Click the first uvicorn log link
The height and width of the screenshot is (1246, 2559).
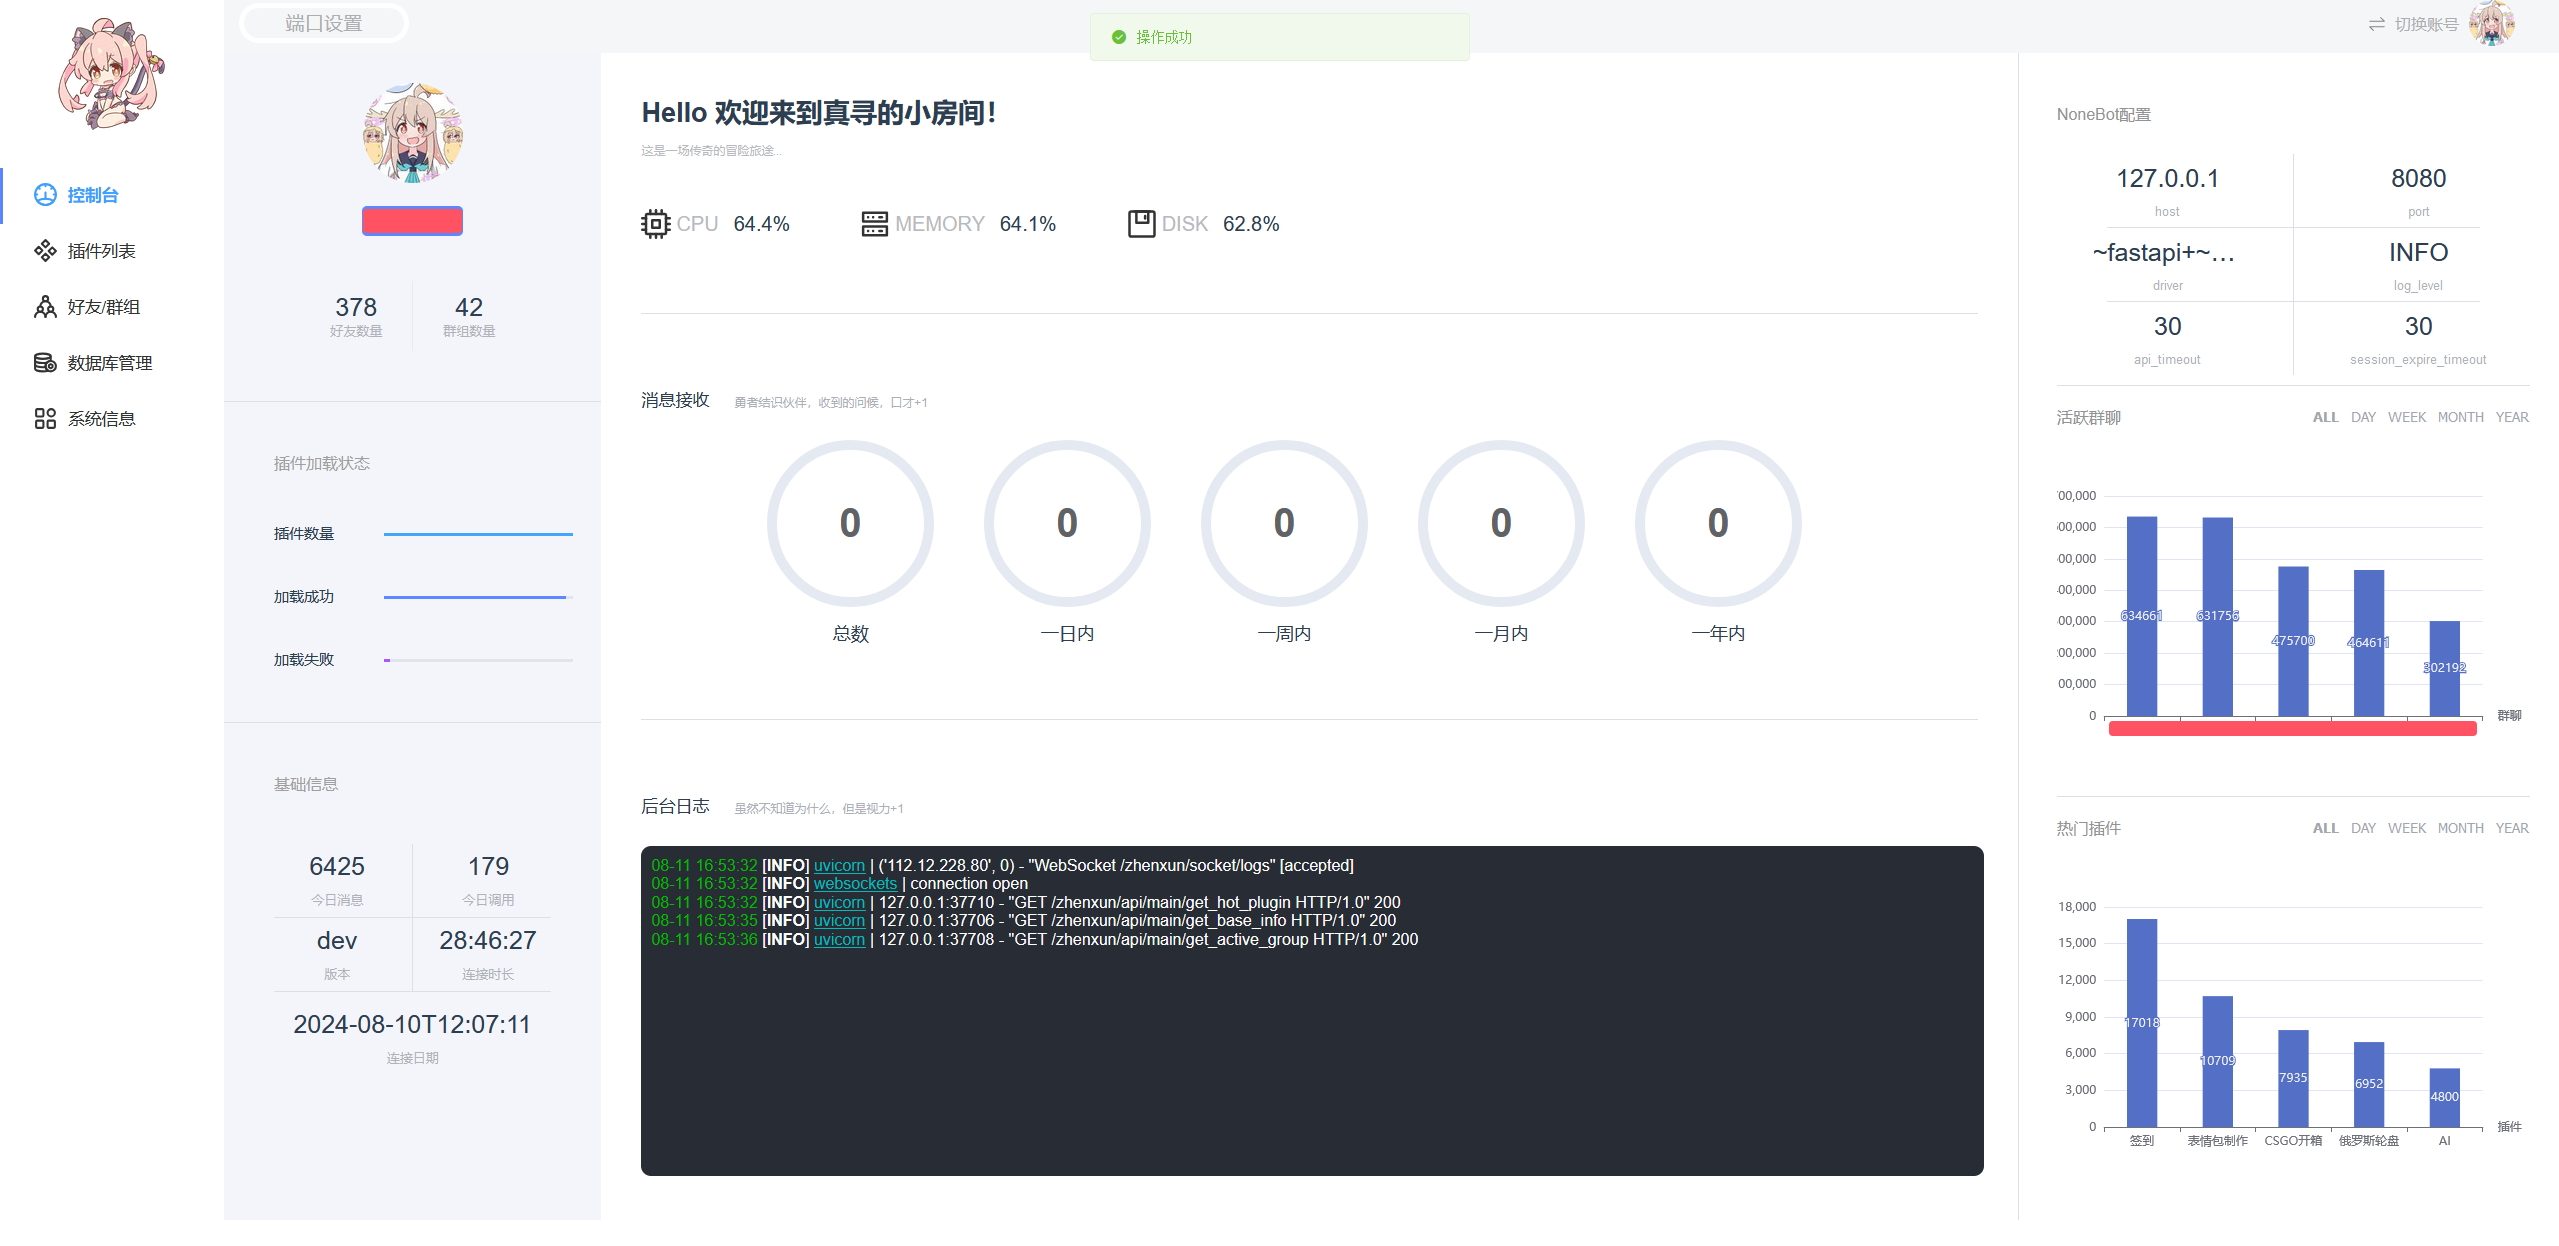tap(839, 866)
